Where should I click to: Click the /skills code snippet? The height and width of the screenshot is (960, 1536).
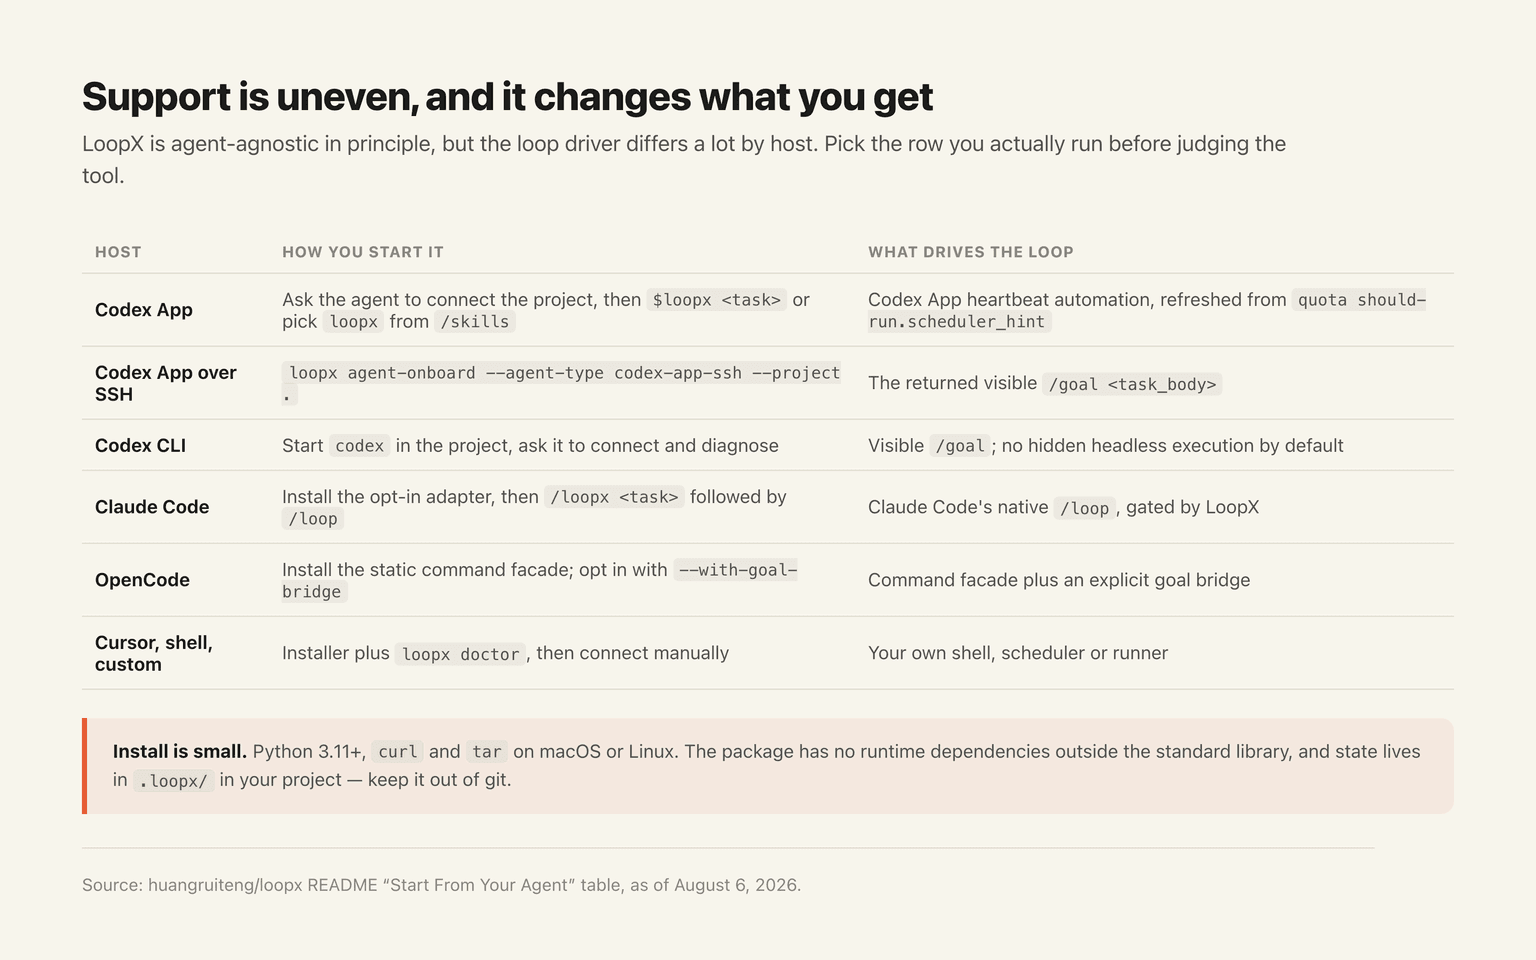click(x=475, y=322)
